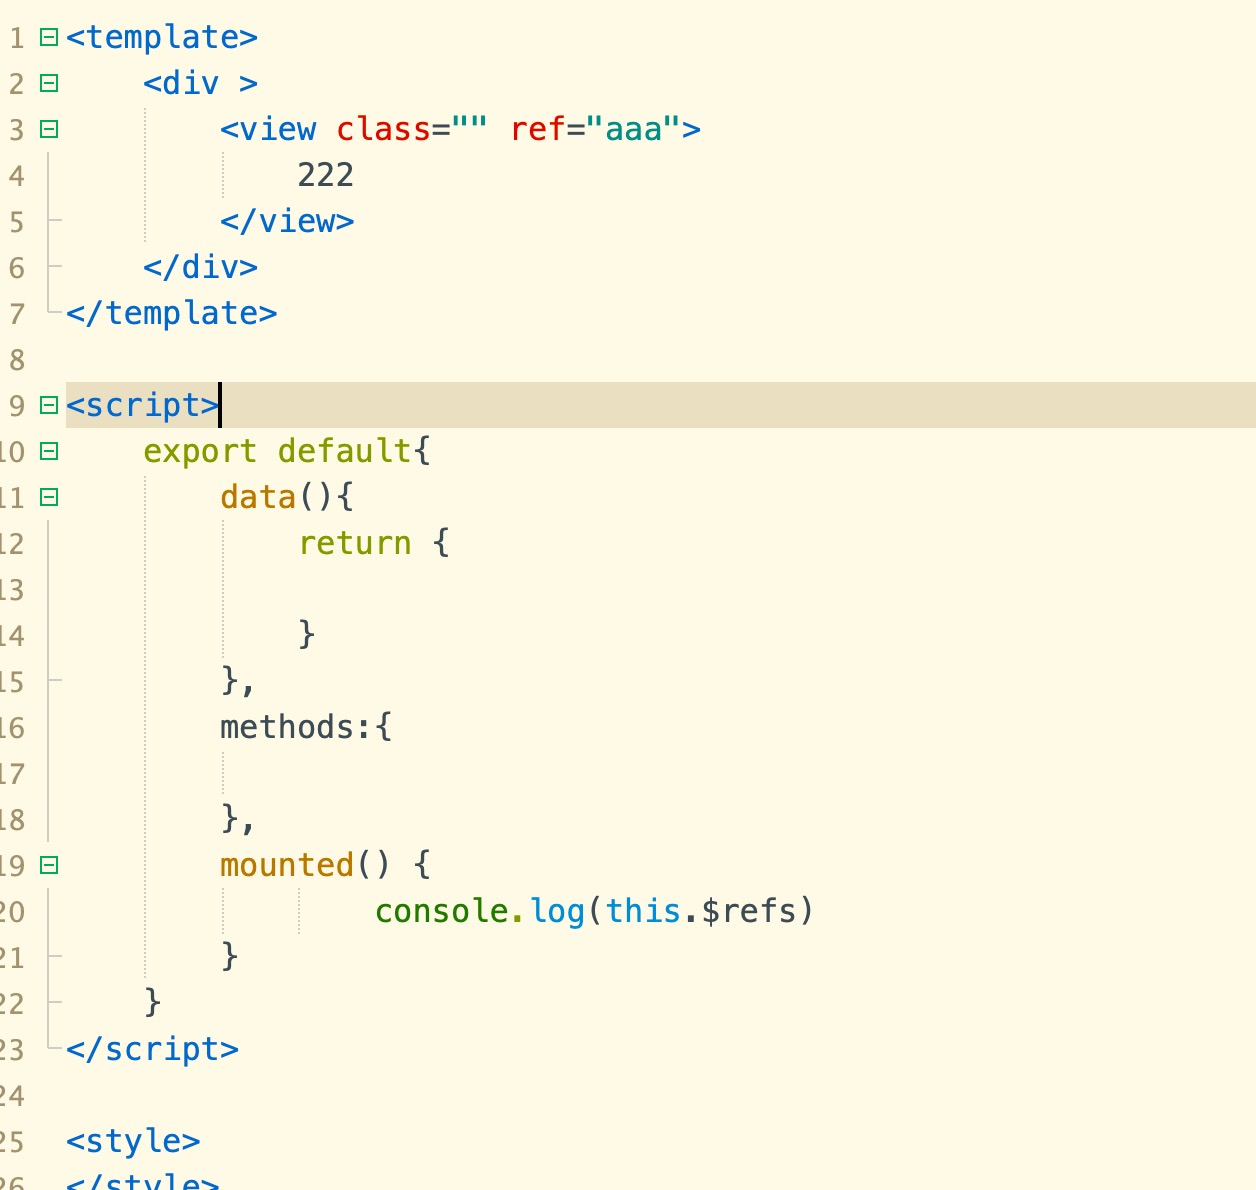
Task: Collapse the script block on line 9
Action: coord(48,406)
